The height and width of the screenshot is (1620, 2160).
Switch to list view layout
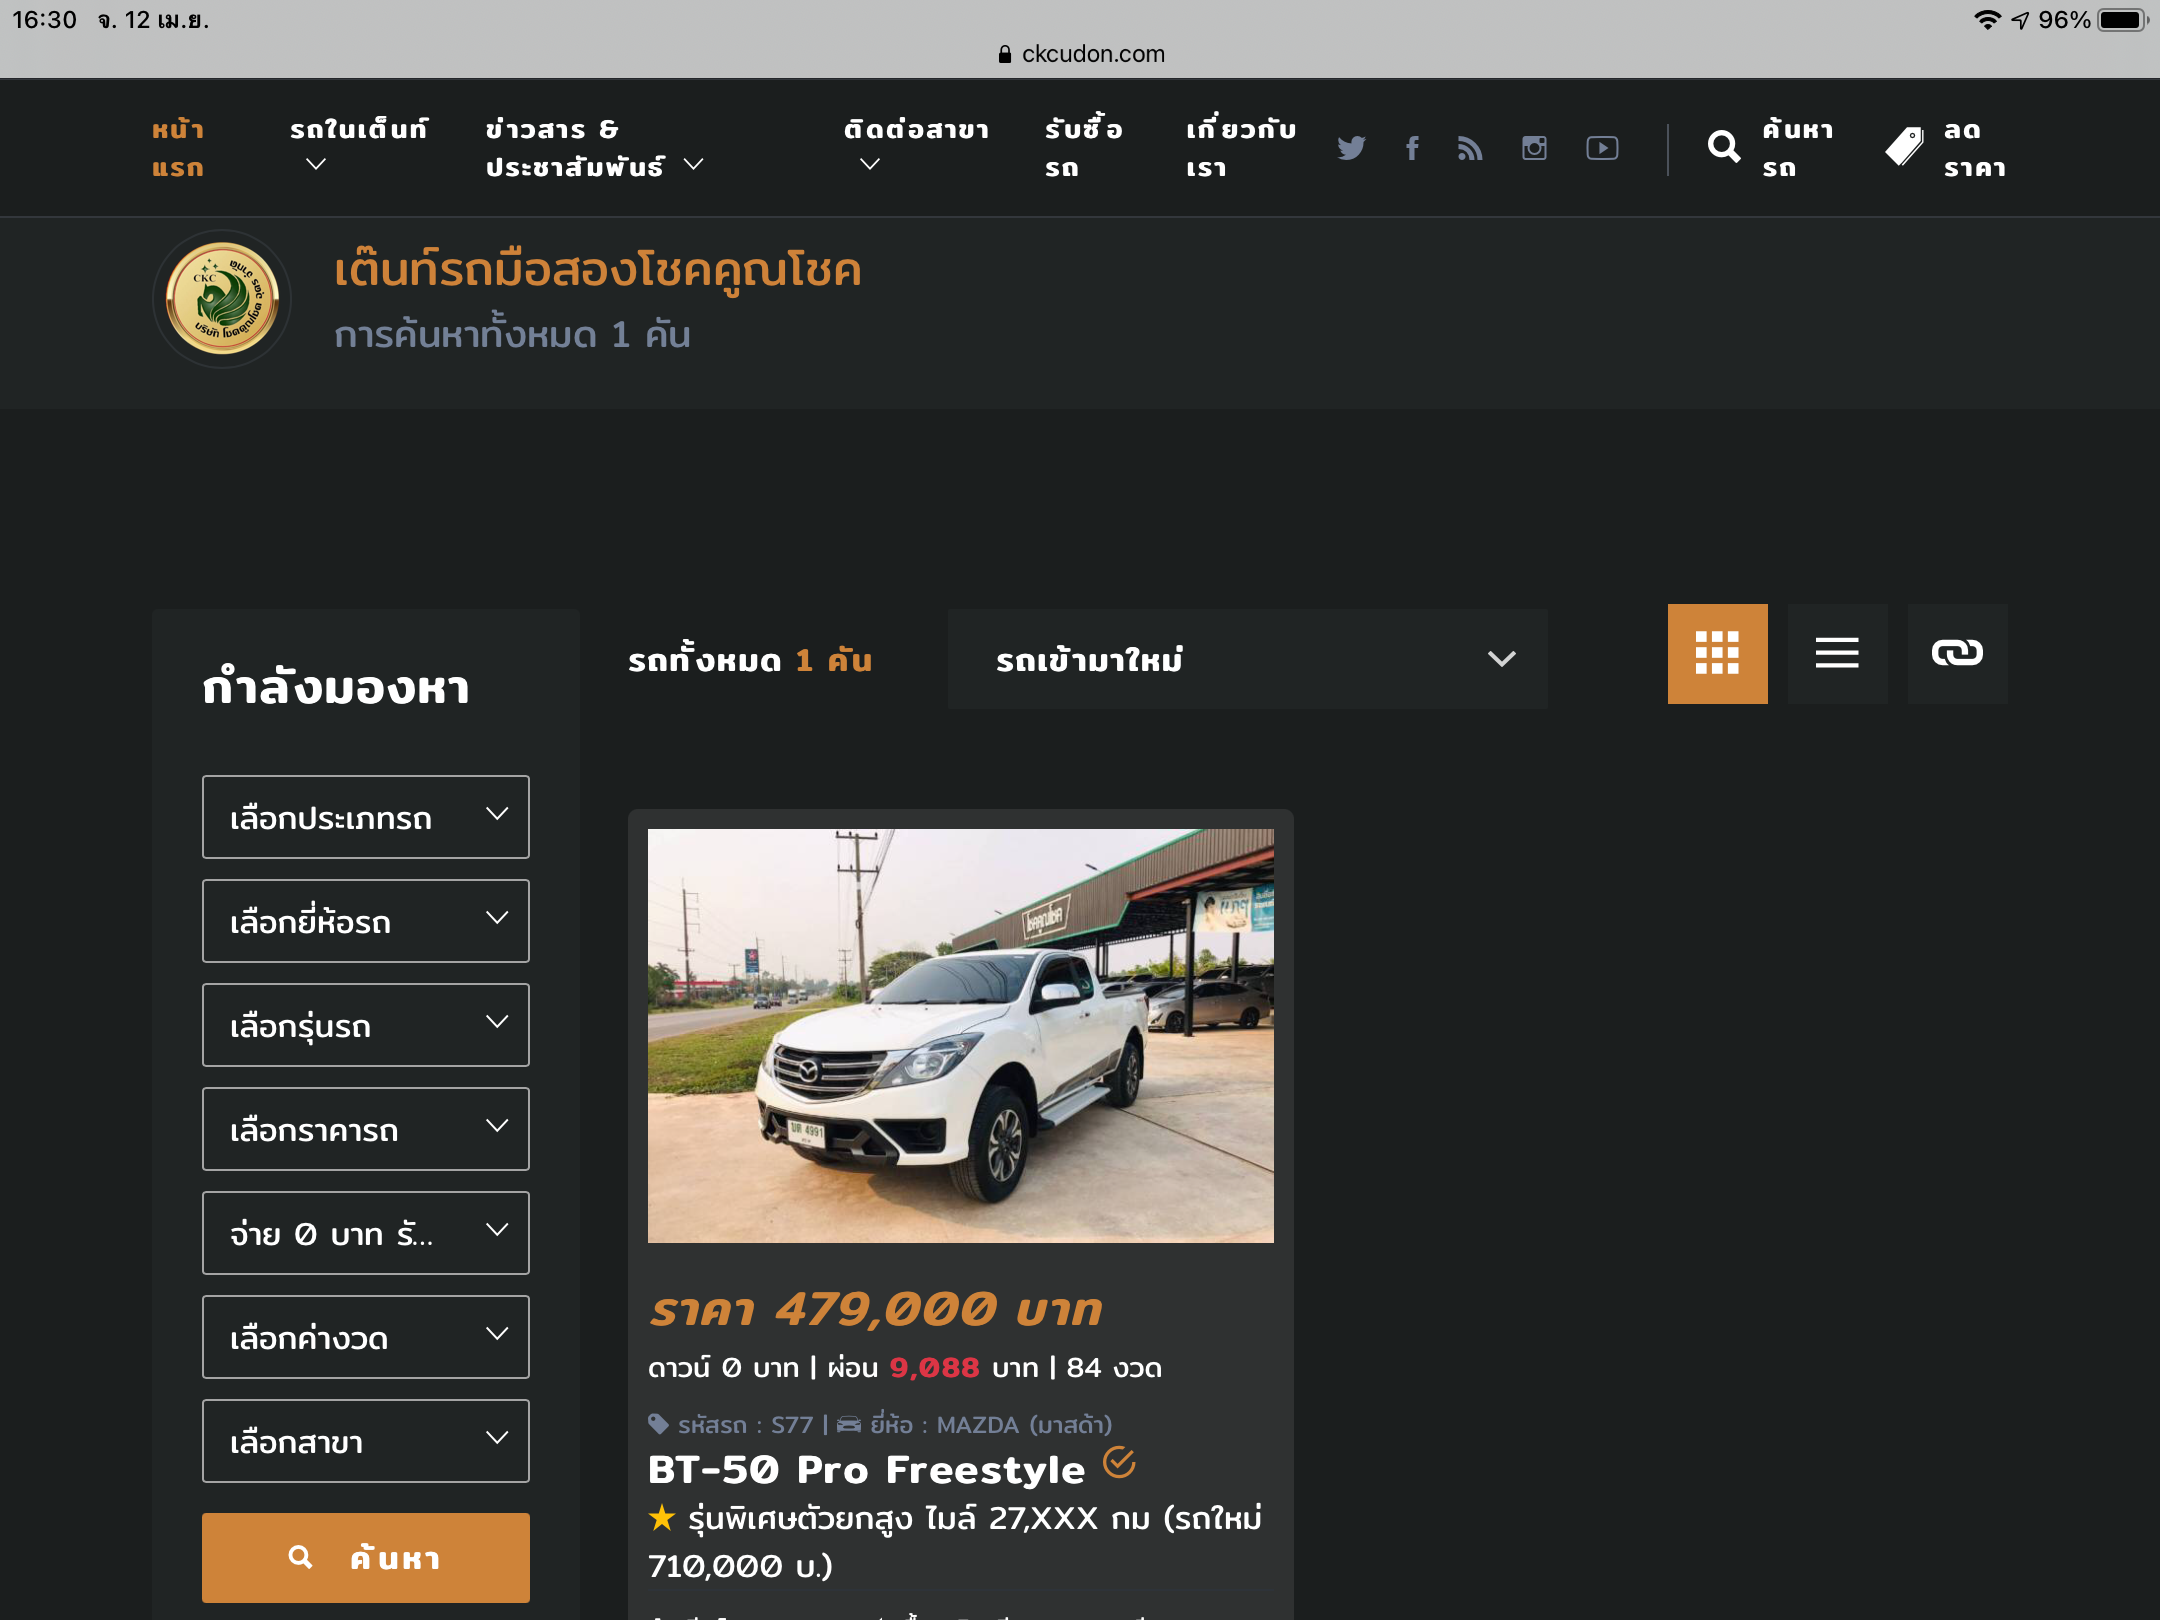point(1837,654)
